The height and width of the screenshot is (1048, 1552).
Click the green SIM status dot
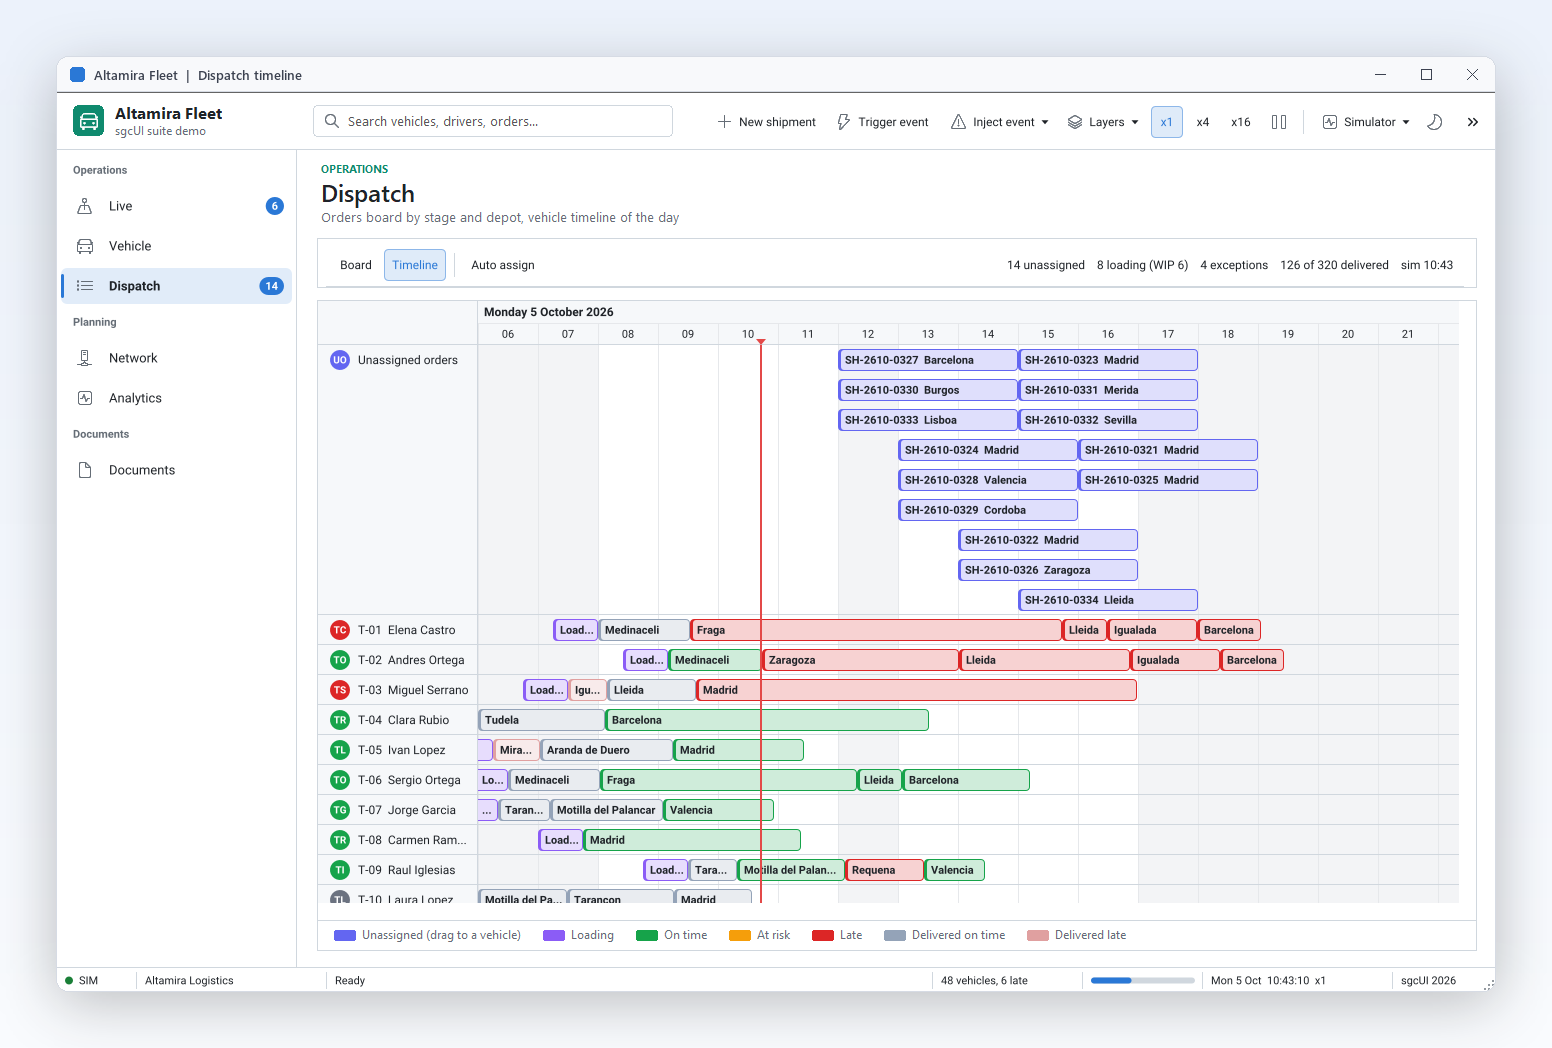(69, 980)
